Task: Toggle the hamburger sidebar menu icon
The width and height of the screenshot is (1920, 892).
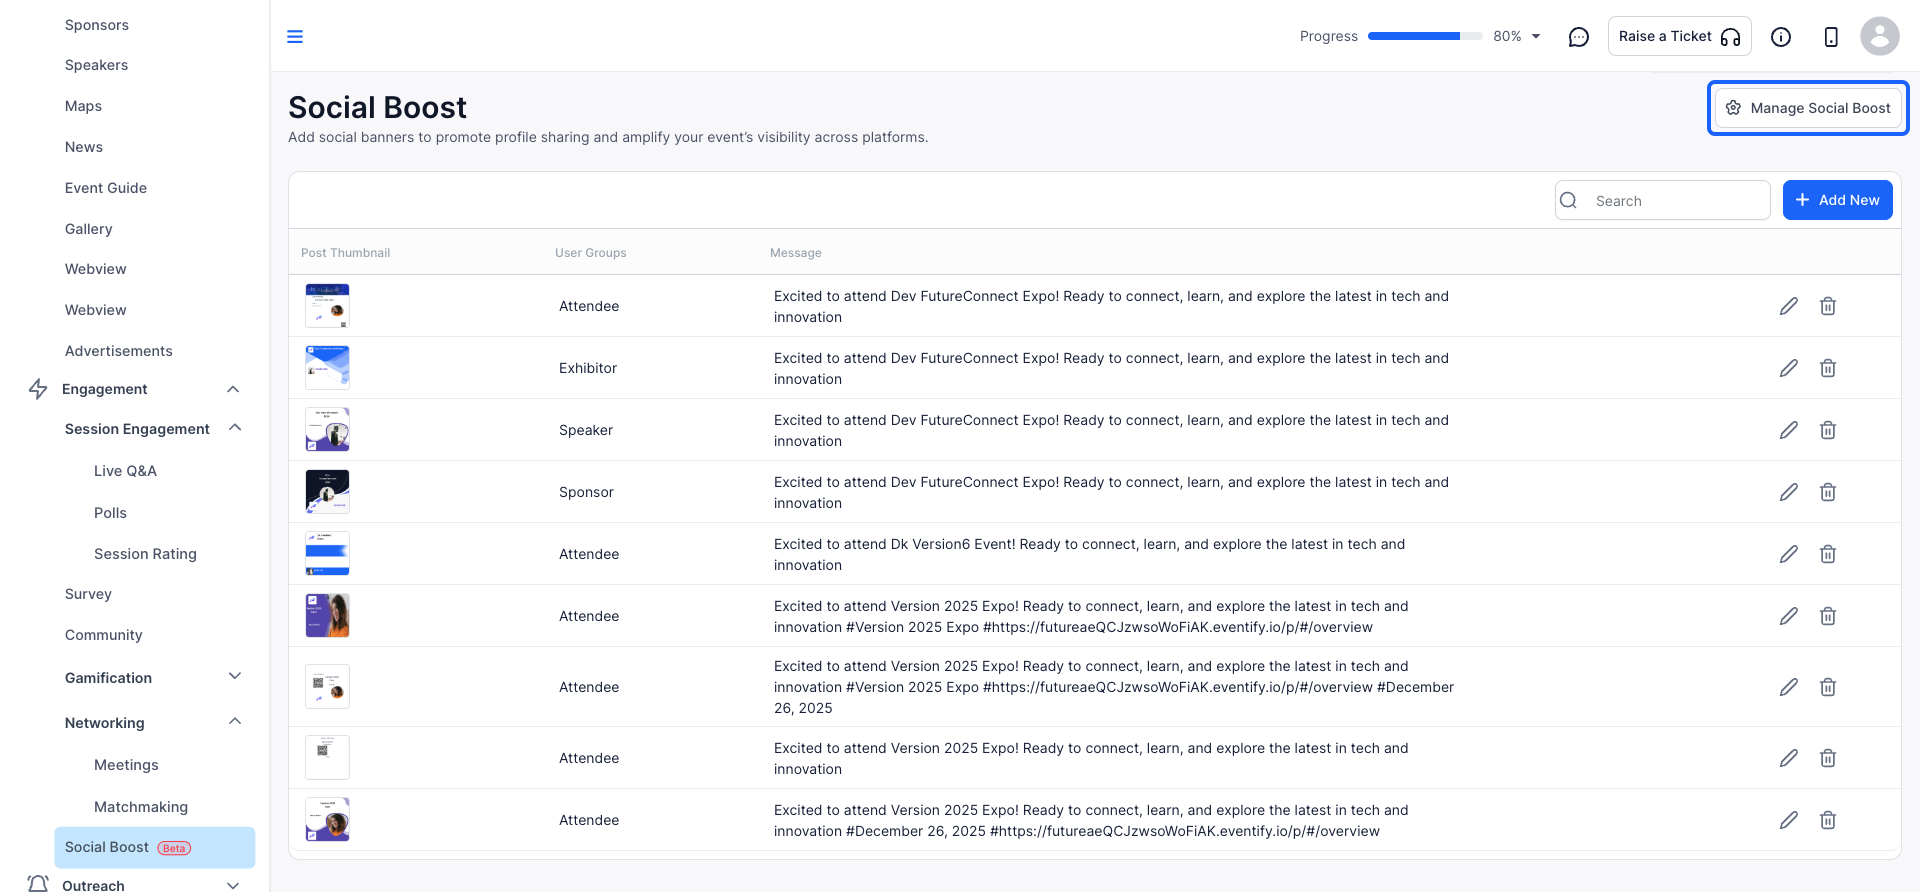Action: click(x=295, y=37)
